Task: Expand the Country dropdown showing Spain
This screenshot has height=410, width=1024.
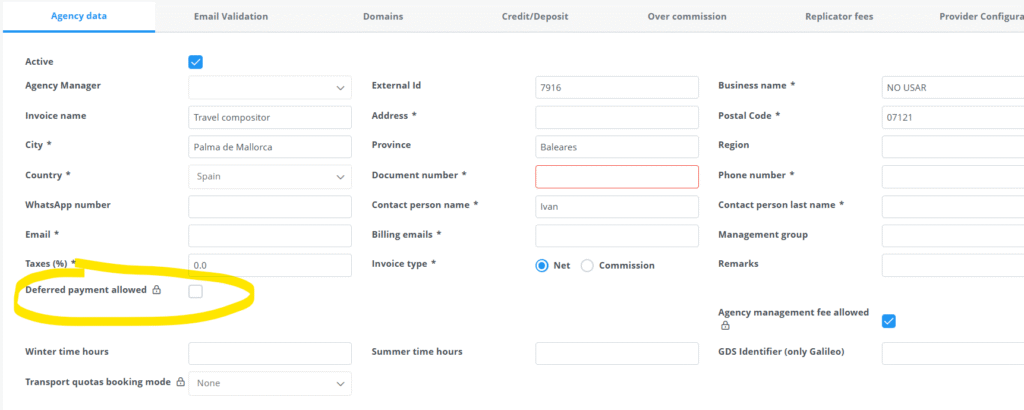Action: (270, 177)
